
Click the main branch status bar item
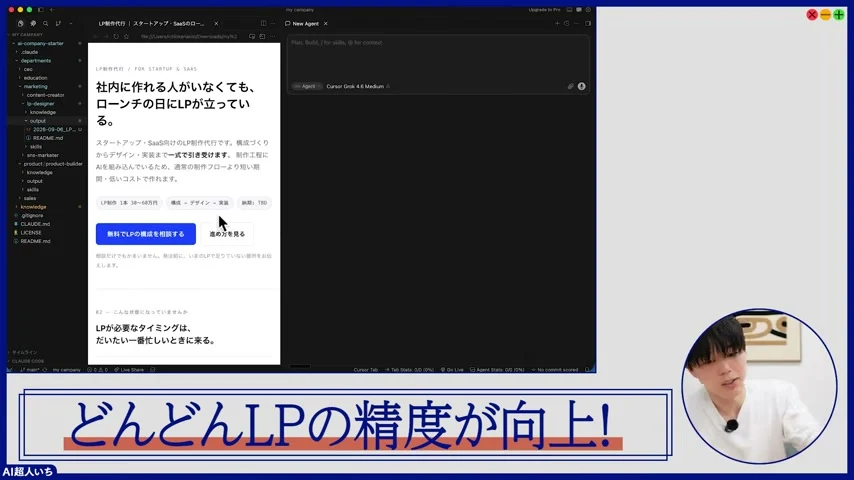coord(30,369)
